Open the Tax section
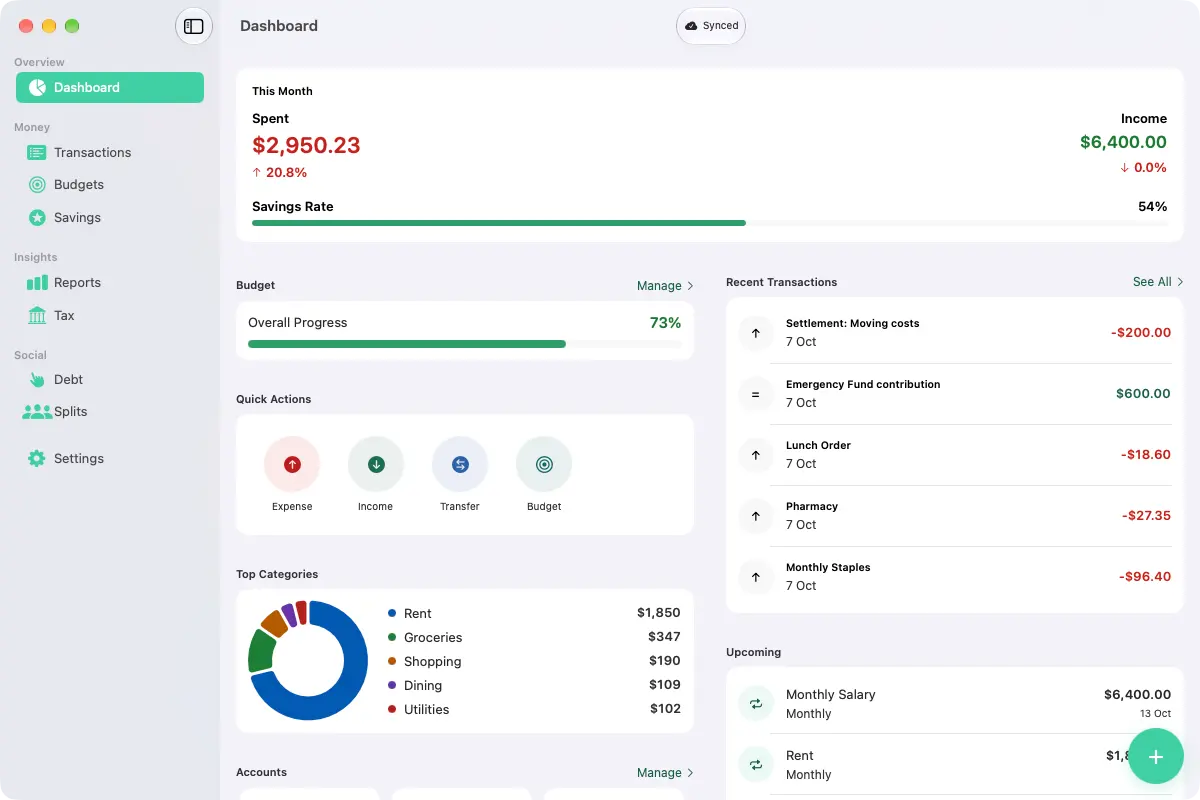The width and height of the screenshot is (1200, 800). point(110,315)
